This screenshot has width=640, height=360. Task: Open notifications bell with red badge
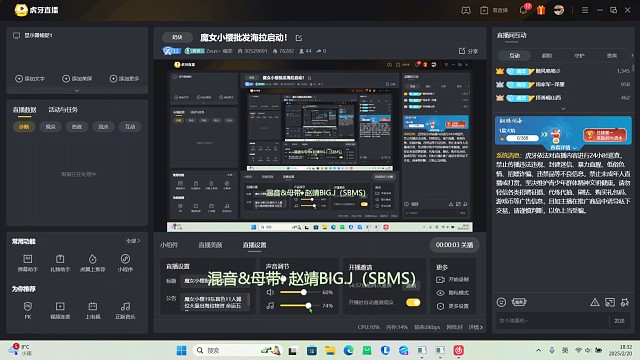(x=524, y=10)
